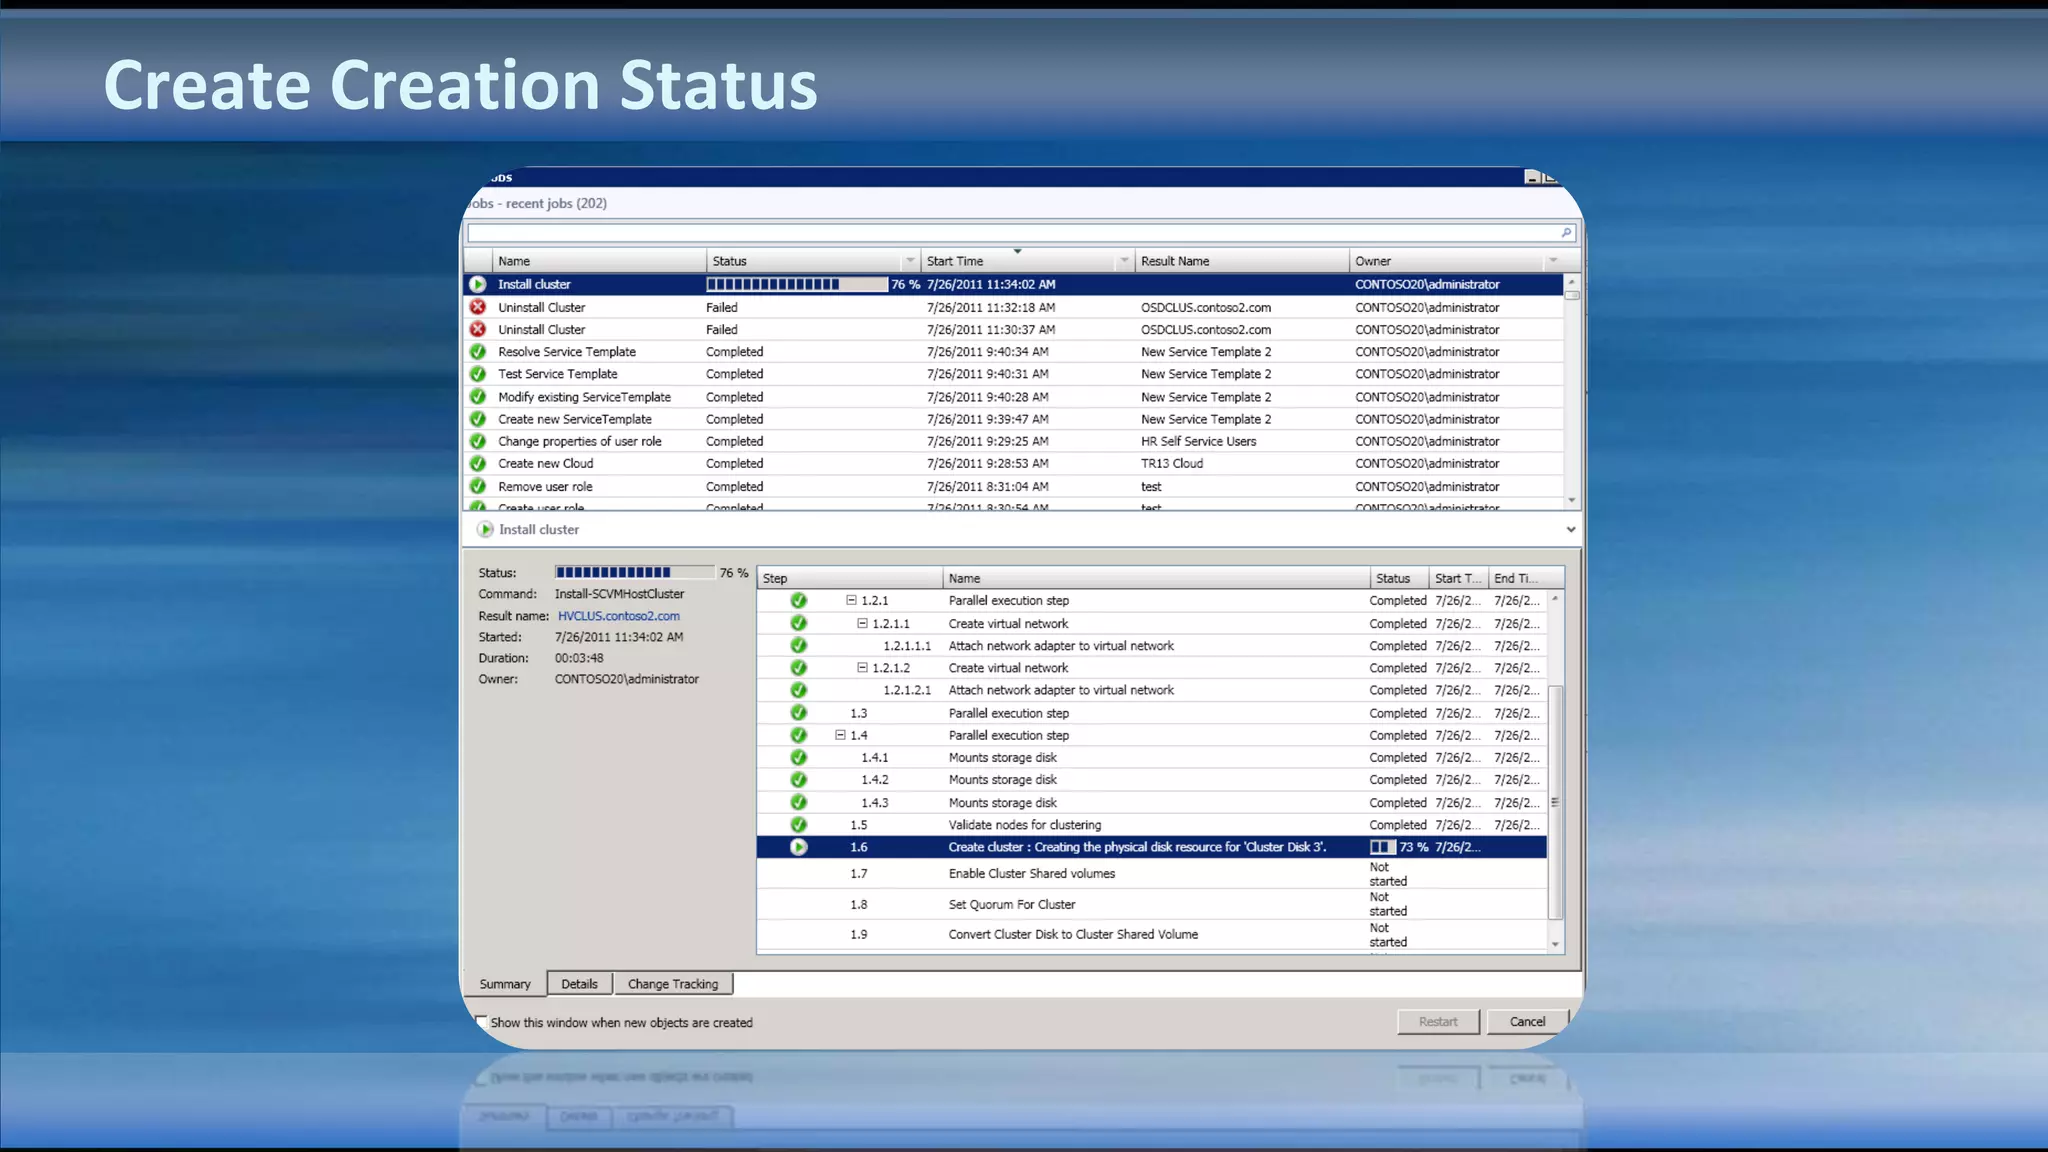The image size is (2048, 1152).
Task: Switch to the Change Tracking tab
Action: pos(673,984)
